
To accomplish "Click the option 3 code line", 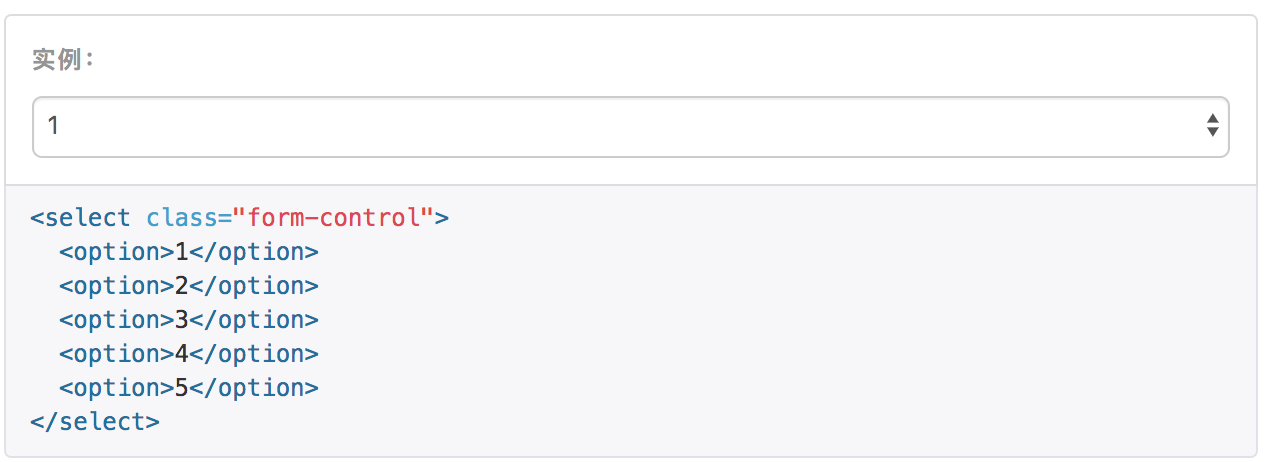I will pyautogui.click(x=188, y=320).
